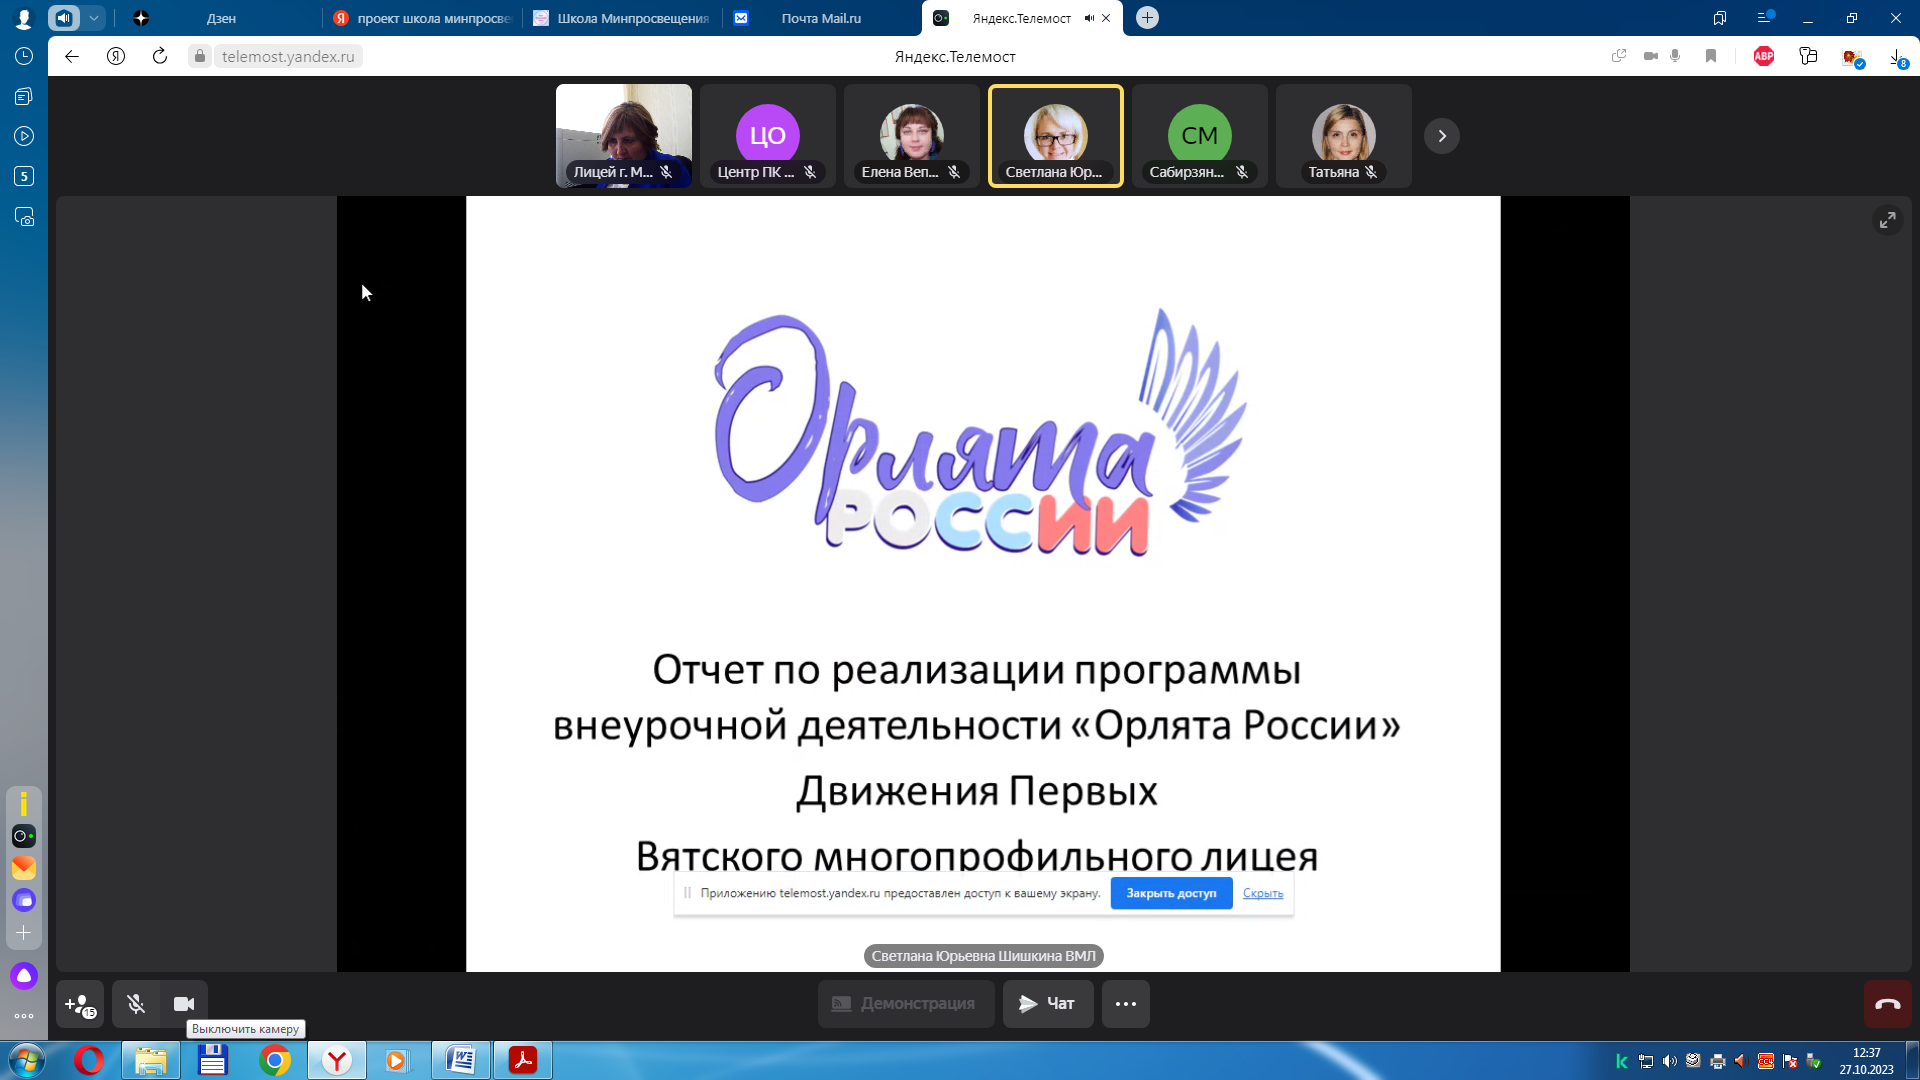The height and width of the screenshot is (1080, 1920).
Task: Click the Yandex home icon in toolbar
Action: [x=116, y=56]
